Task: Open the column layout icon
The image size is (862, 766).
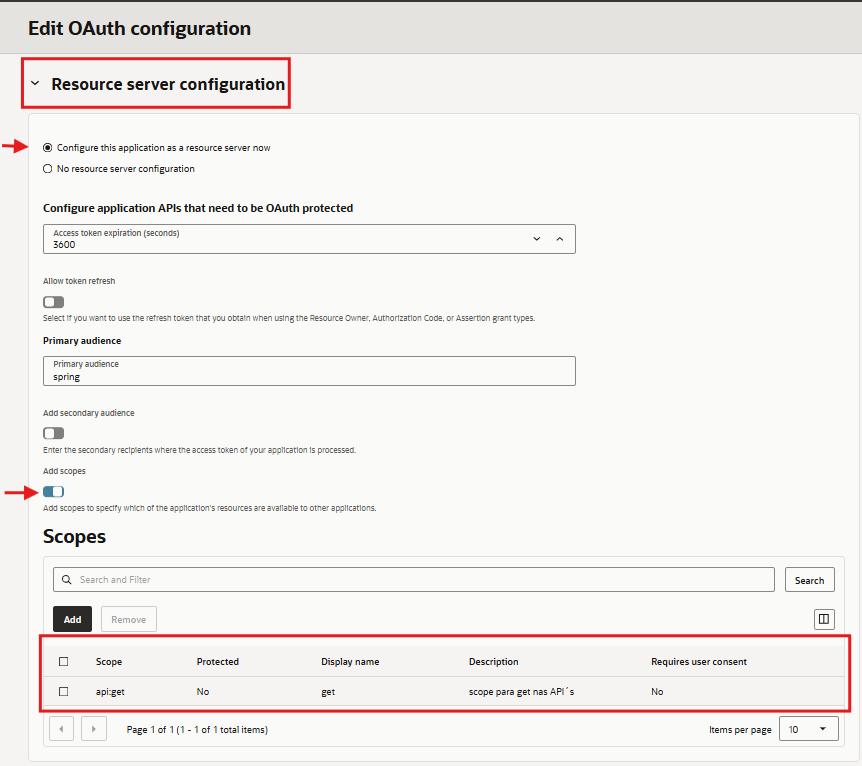Action: [824, 619]
